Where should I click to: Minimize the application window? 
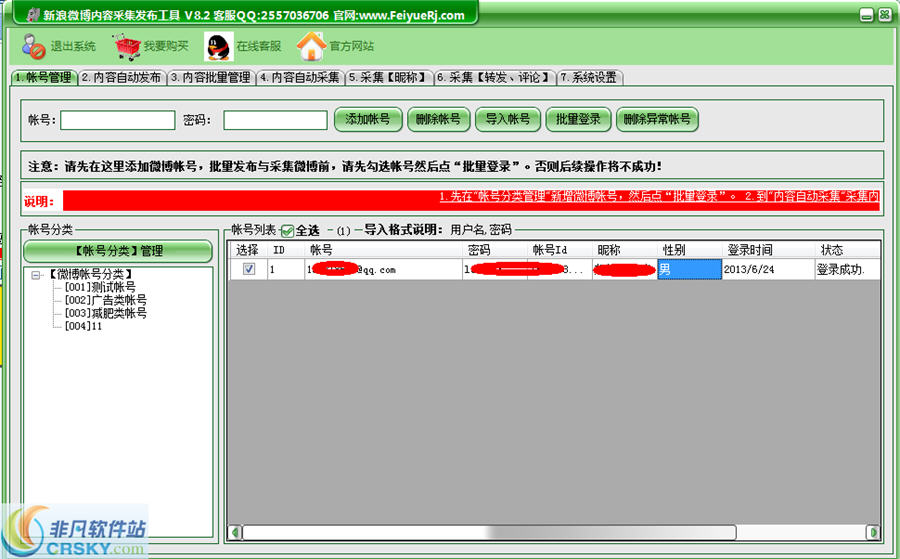pos(867,15)
